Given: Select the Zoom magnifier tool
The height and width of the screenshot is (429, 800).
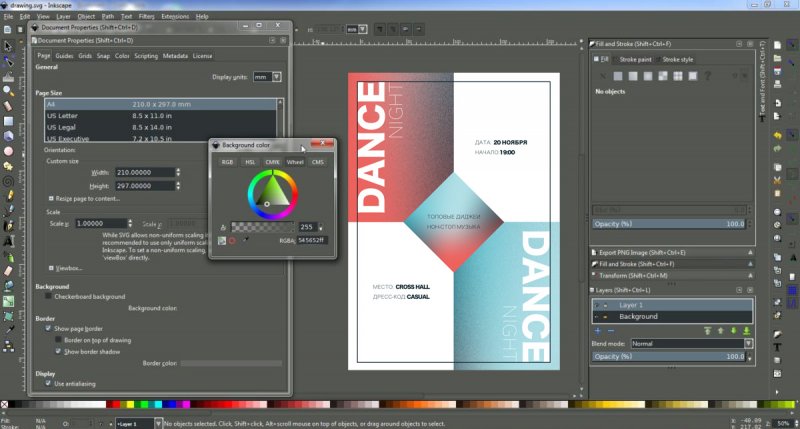Looking at the screenshot, I should point(8,90).
